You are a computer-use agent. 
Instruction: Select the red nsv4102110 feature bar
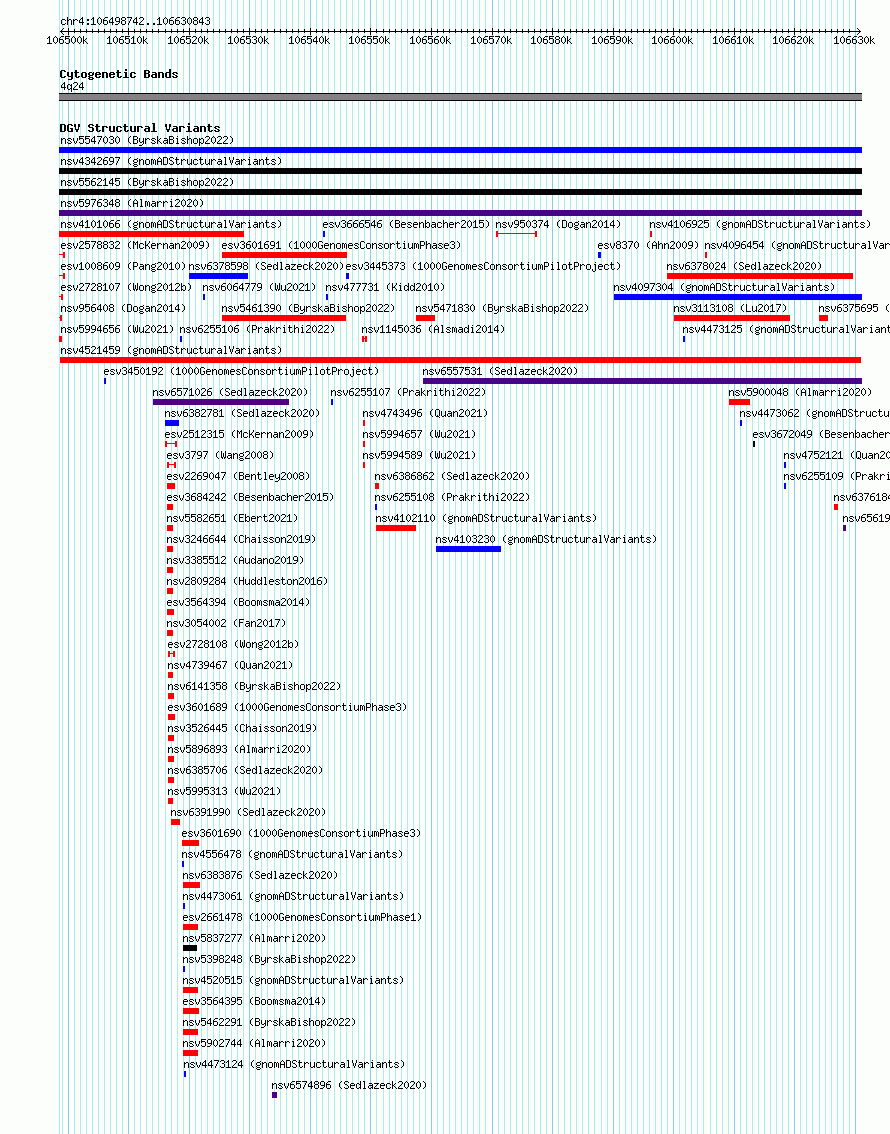point(395,528)
